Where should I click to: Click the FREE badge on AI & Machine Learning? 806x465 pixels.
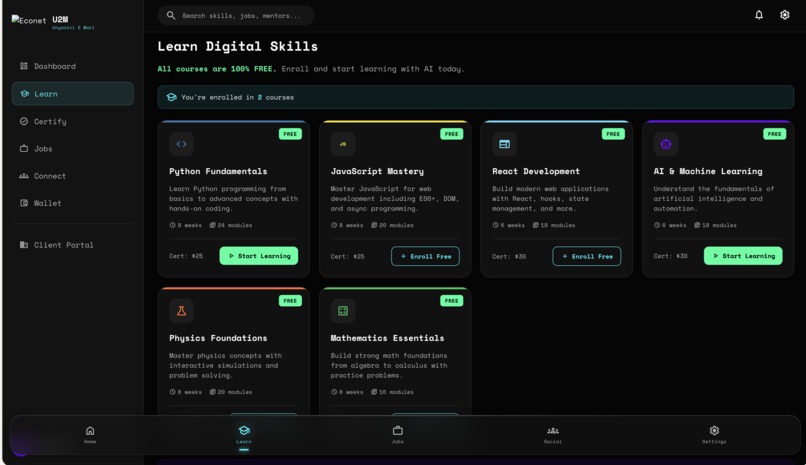775,134
